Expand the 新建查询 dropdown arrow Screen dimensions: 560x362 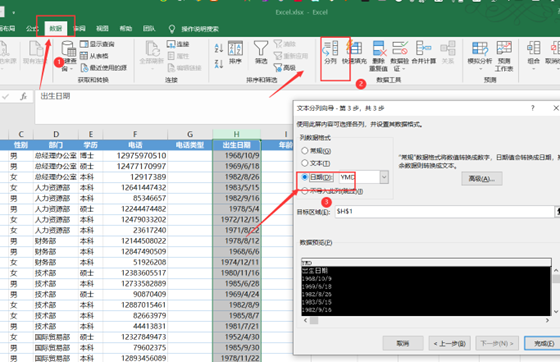[x=71, y=69]
